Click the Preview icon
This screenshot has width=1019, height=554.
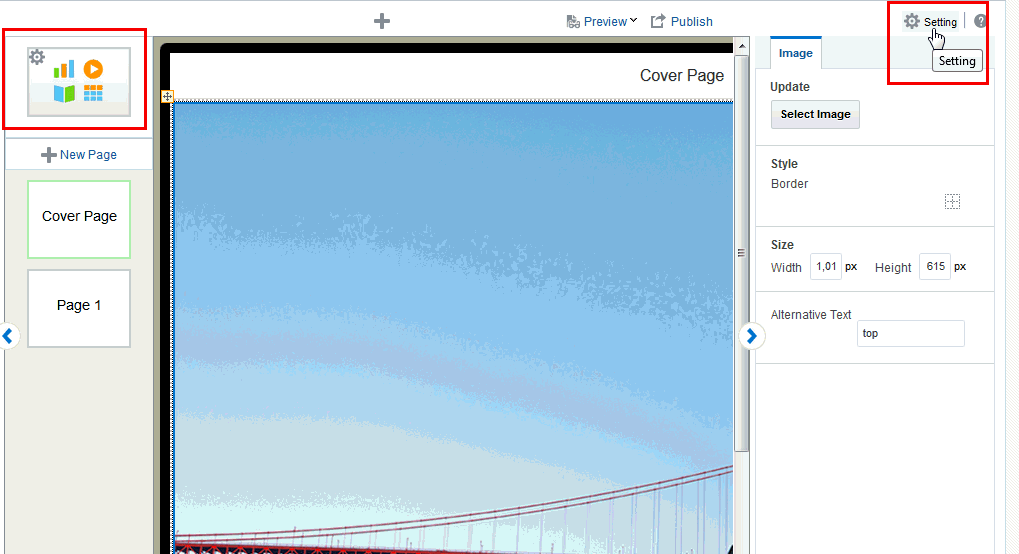tap(573, 22)
